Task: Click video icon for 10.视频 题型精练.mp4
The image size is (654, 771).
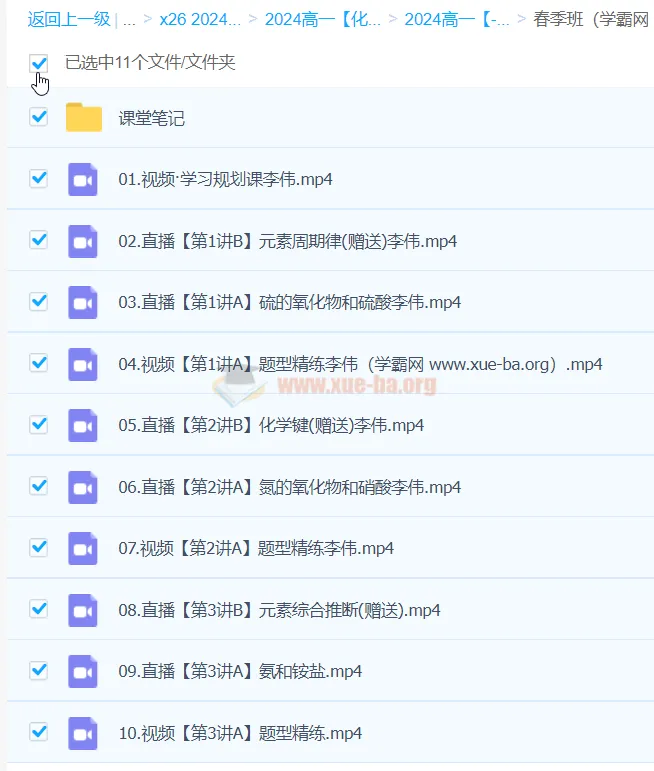Action: tap(83, 733)
